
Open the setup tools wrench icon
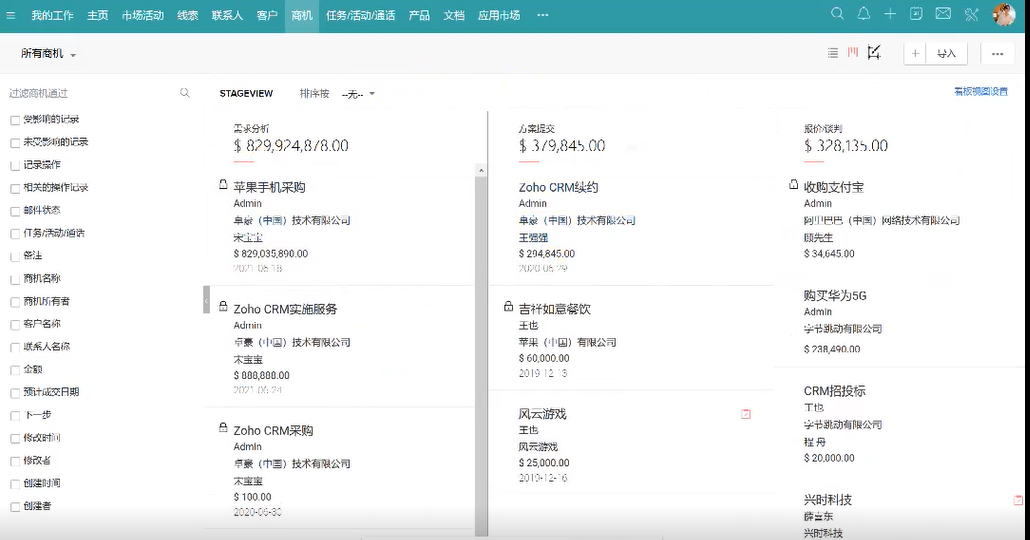coord(971,14)
